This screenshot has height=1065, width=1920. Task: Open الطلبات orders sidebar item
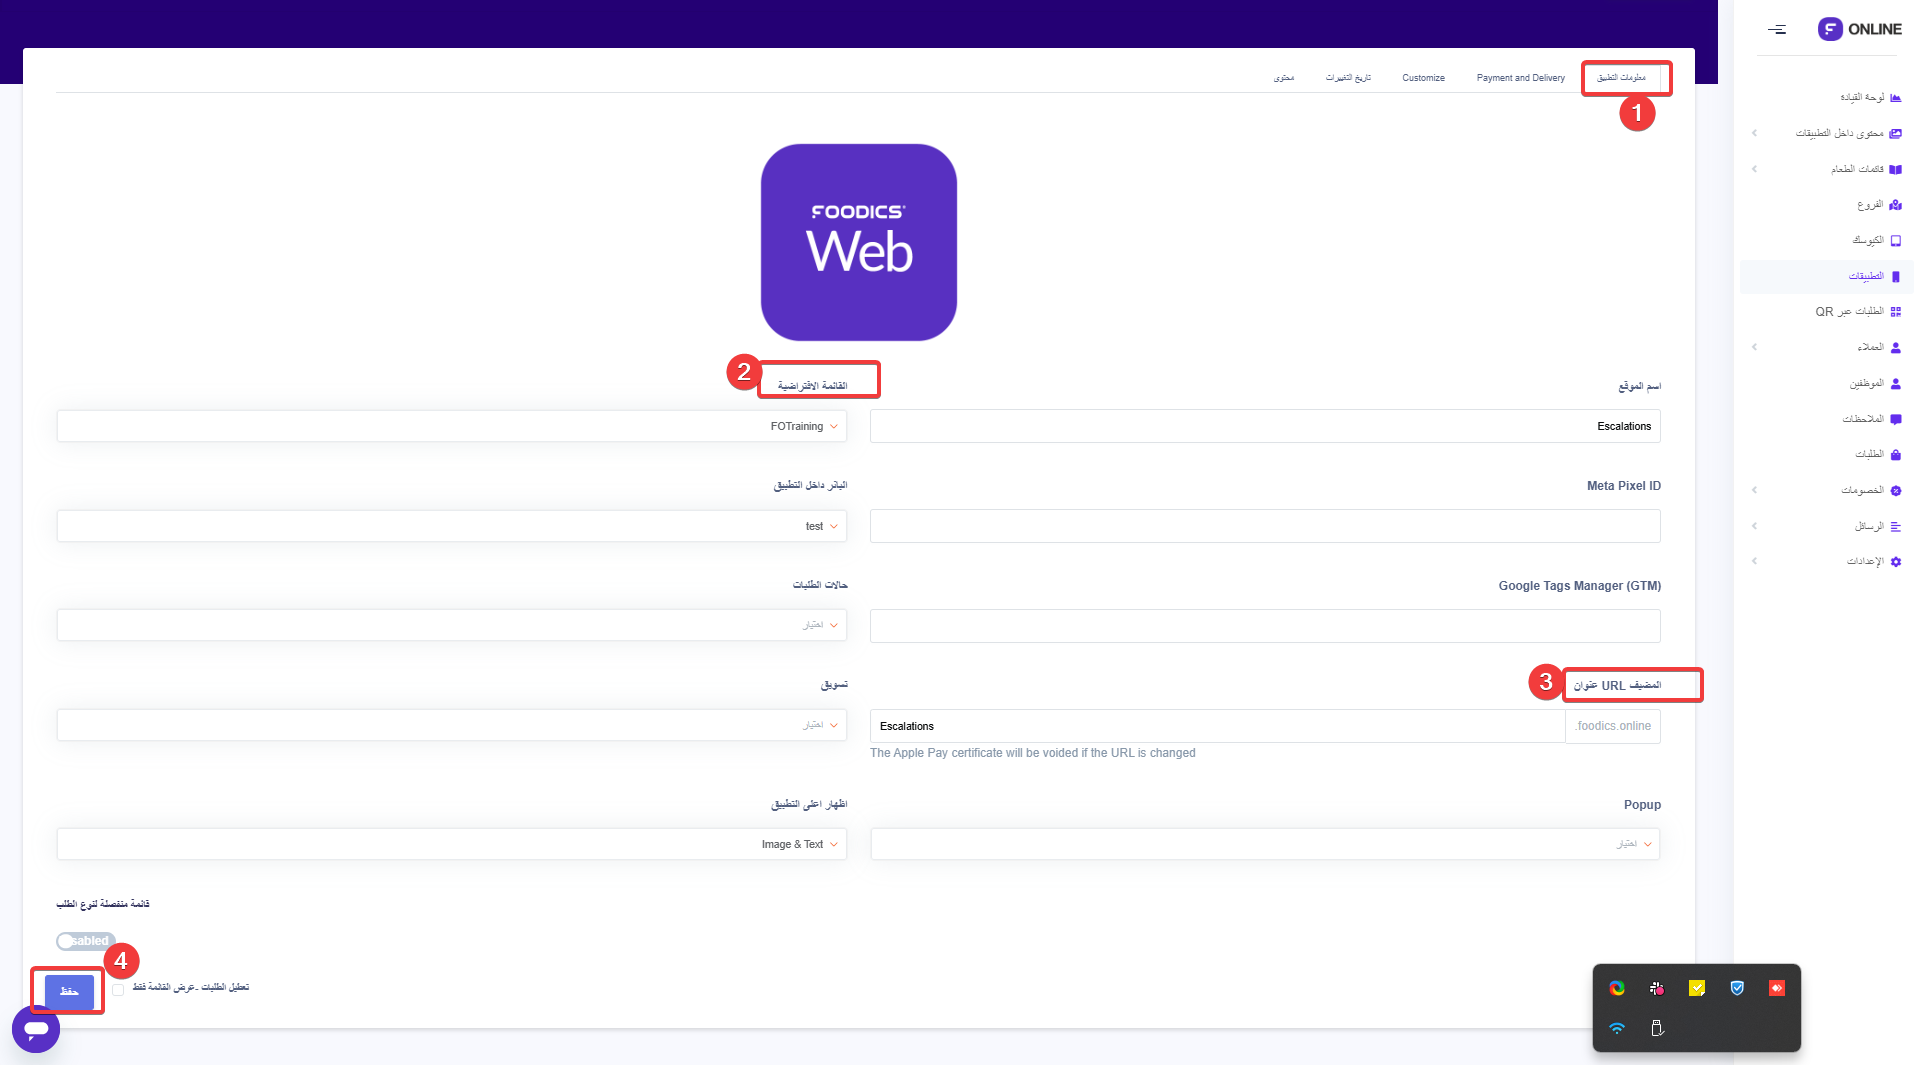(1878, 454)
